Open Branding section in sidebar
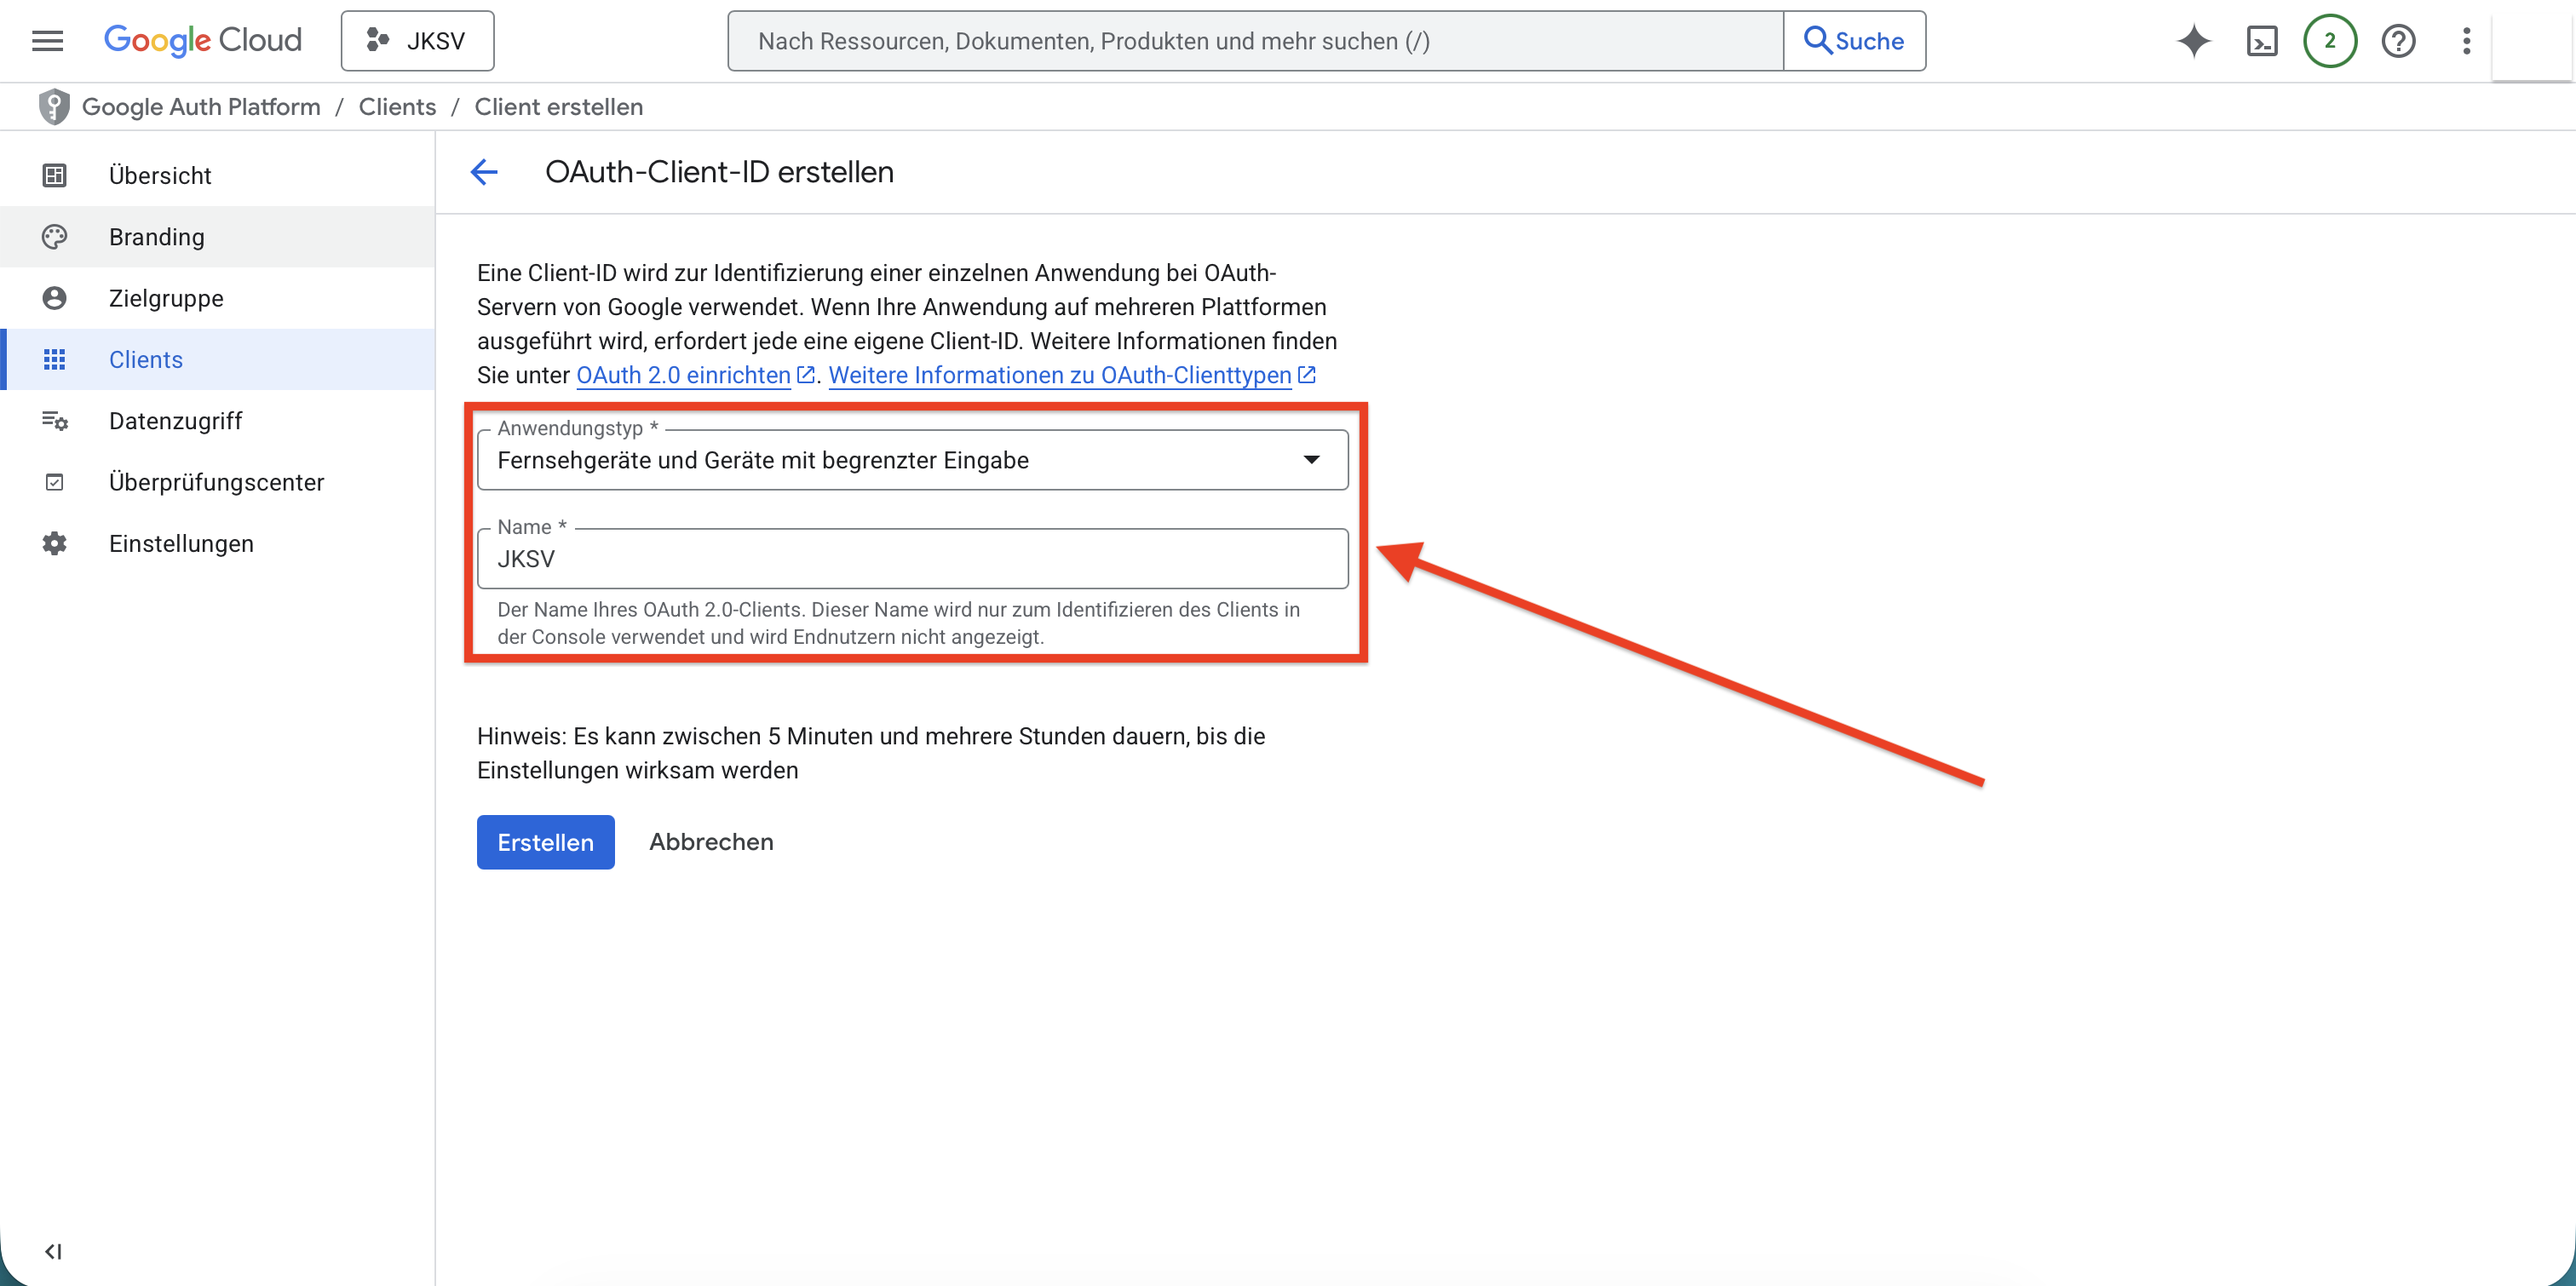 156,237
